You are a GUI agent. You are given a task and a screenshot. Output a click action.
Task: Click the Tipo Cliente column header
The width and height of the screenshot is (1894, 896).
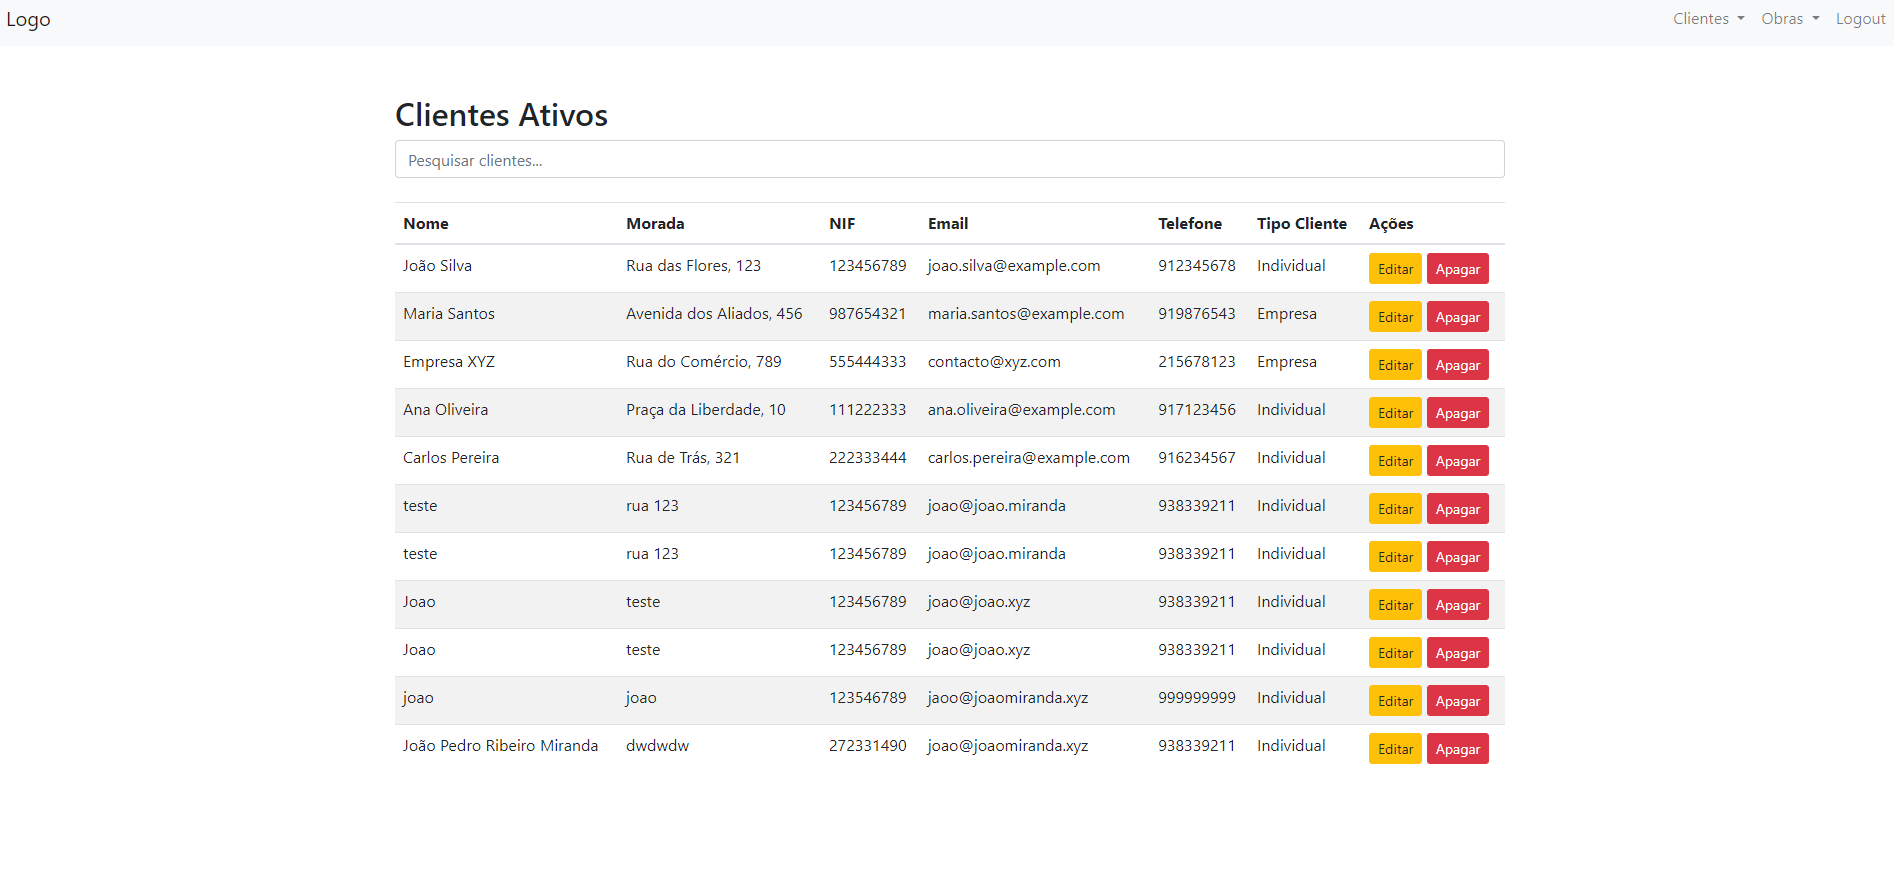(1302, 224)
